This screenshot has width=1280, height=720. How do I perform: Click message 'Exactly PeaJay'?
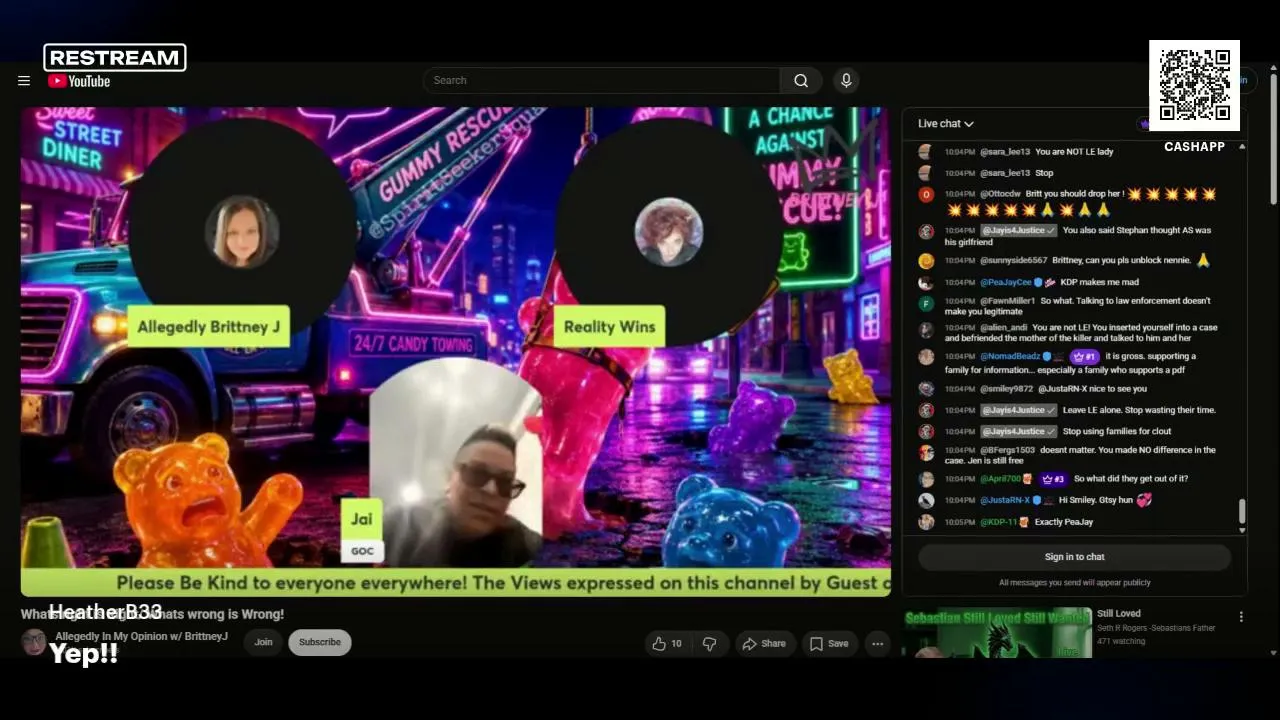point(1064,522)
